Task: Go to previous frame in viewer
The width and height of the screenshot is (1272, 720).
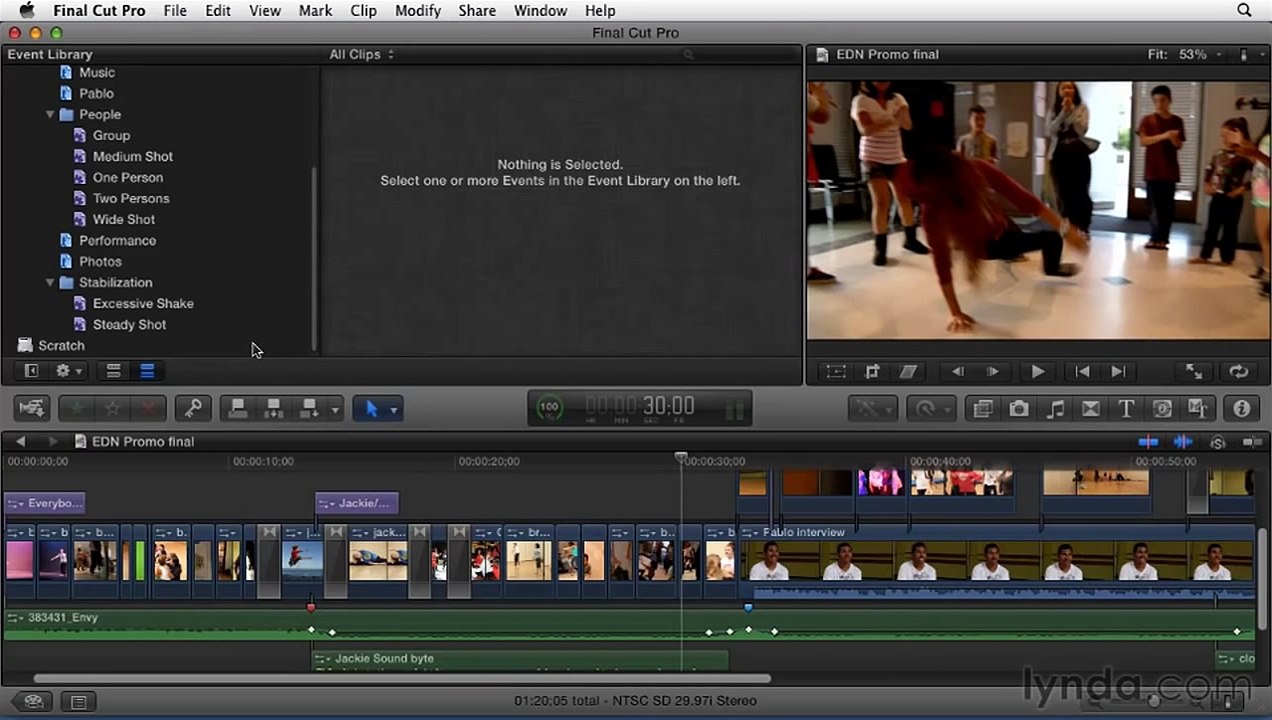Action: [958, 371]
